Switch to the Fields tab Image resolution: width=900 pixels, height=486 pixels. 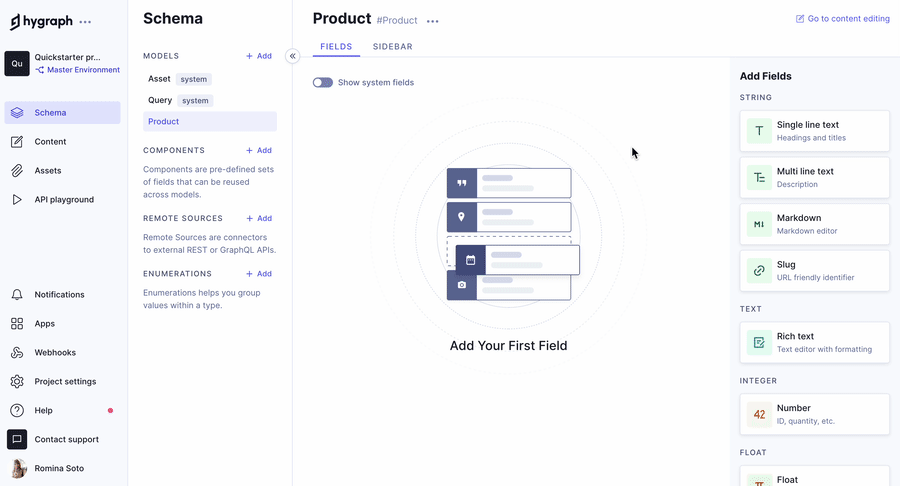[336, 47]
